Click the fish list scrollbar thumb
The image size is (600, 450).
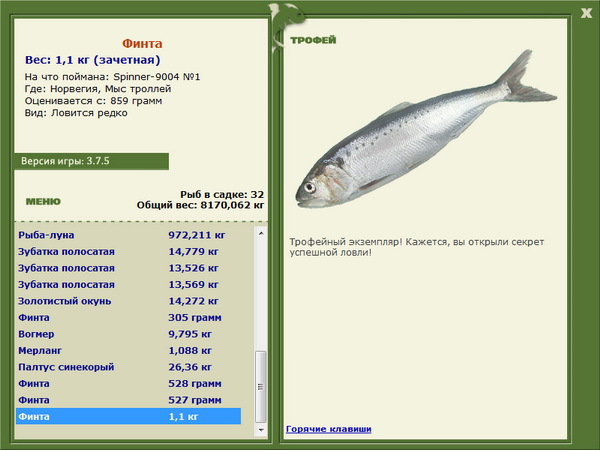tap(261, 386)
